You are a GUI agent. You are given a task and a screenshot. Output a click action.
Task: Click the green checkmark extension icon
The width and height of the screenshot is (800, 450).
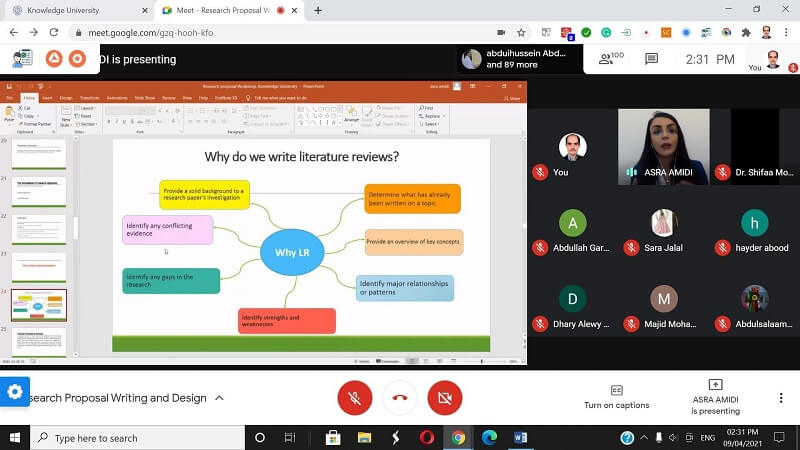[586, 33]
